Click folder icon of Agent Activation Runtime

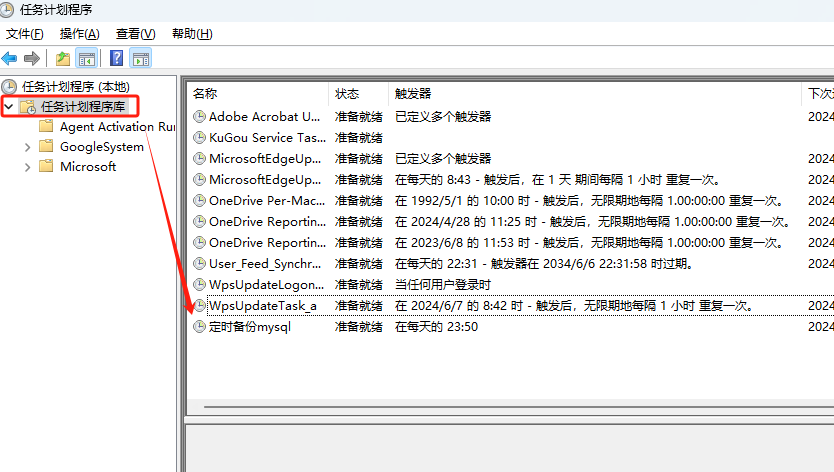point(46,126)
